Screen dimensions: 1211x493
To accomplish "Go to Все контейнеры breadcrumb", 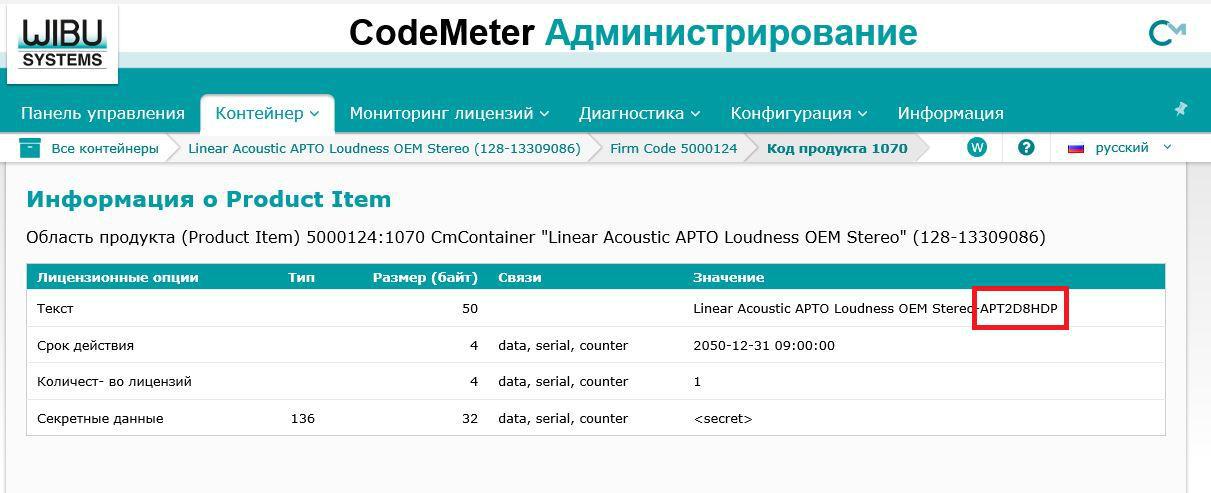I will click(x=105, y=148).
